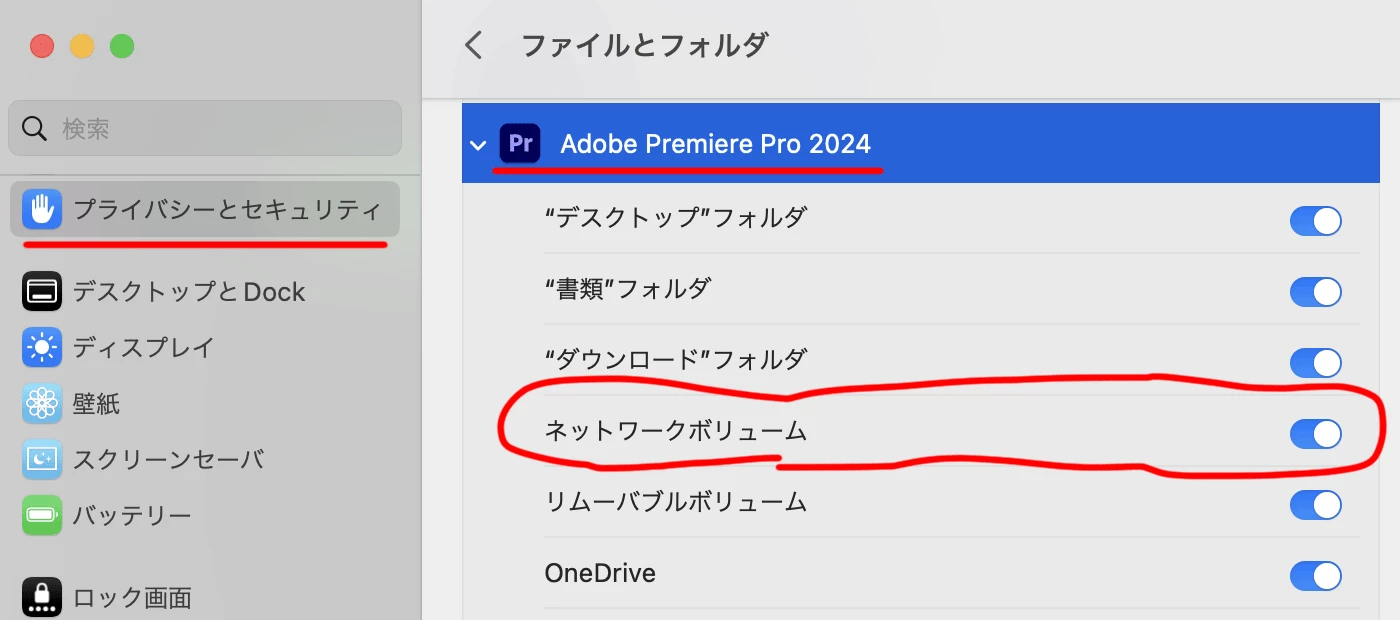Toggle the "デスクトップ"フォルダ switch
1400x620 pixels.
click(1315, 221)
